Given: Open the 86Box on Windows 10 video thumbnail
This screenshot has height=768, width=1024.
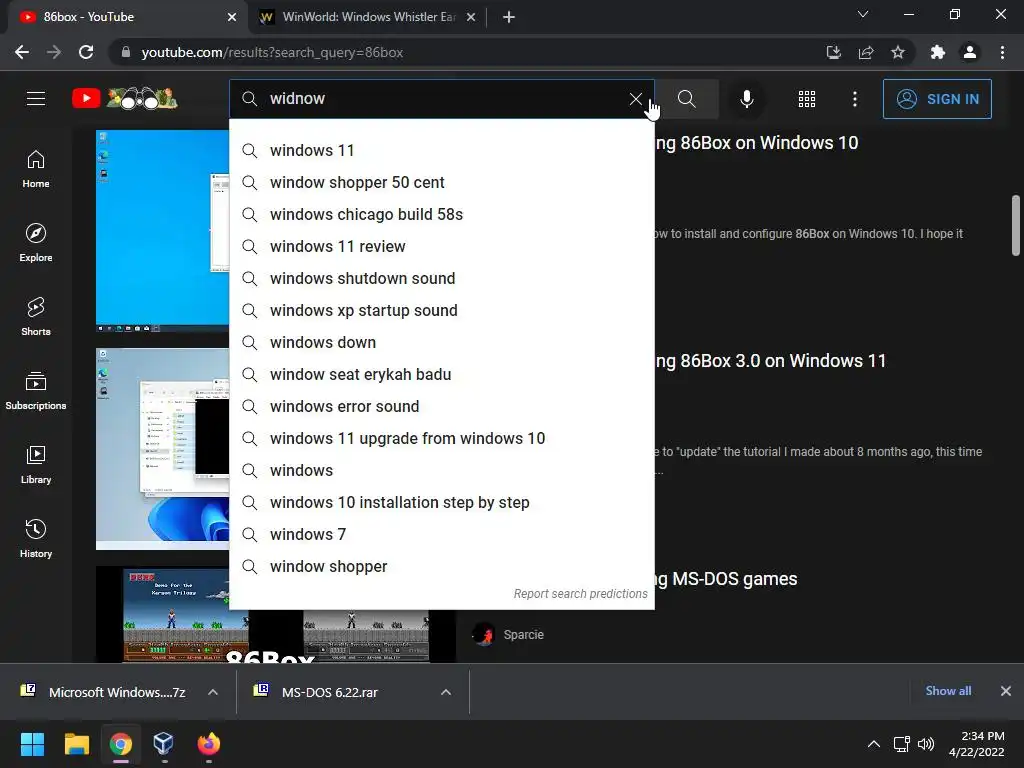Looking at the screenshot, I should 162,231.
